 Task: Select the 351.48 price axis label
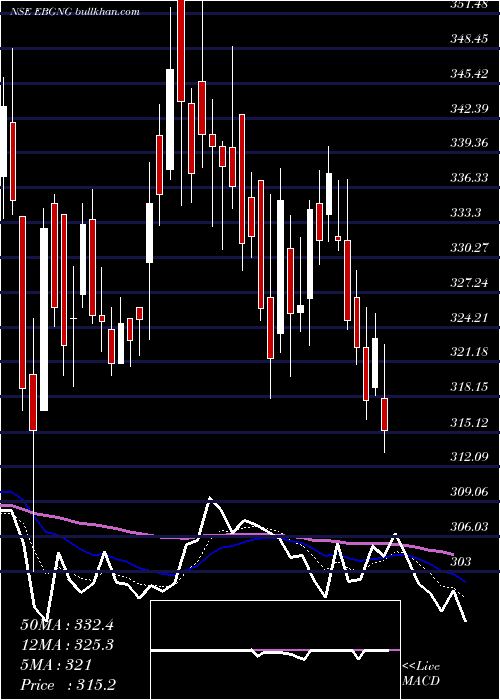click(x=469, y=4)
